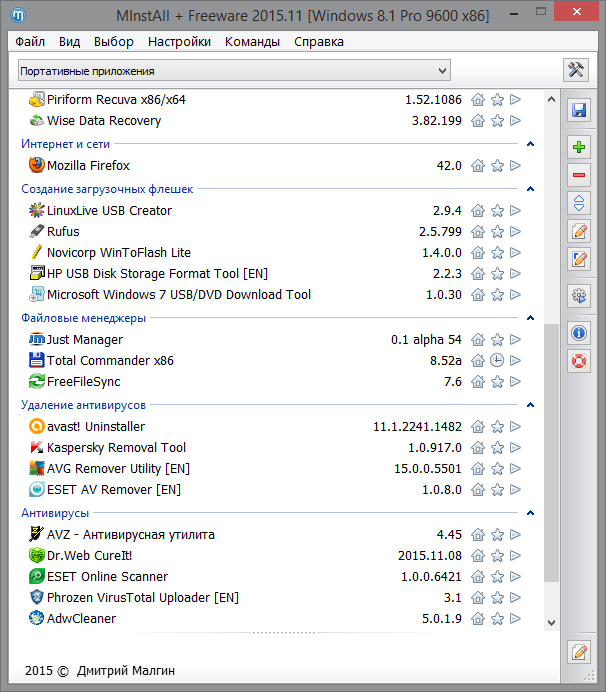The height and width of the screenshot is (692, 606).
Task: Click the red minus remove icon
Action: tap(579, 175)
